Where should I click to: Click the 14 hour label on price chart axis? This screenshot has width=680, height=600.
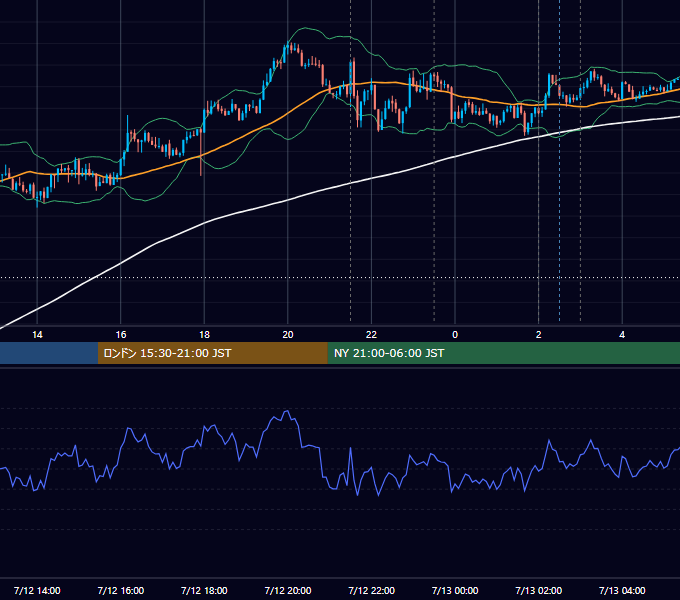point(37,335)
